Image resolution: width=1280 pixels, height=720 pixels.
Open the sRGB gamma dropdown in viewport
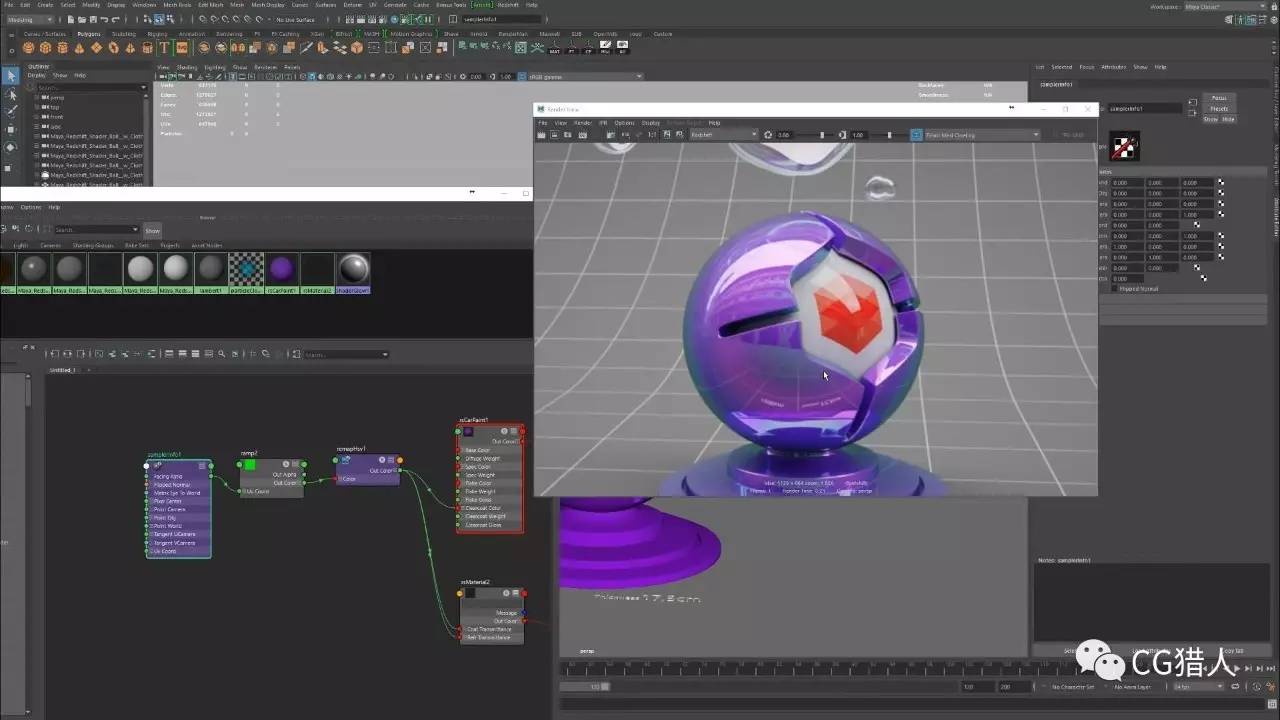coord(586,76)
